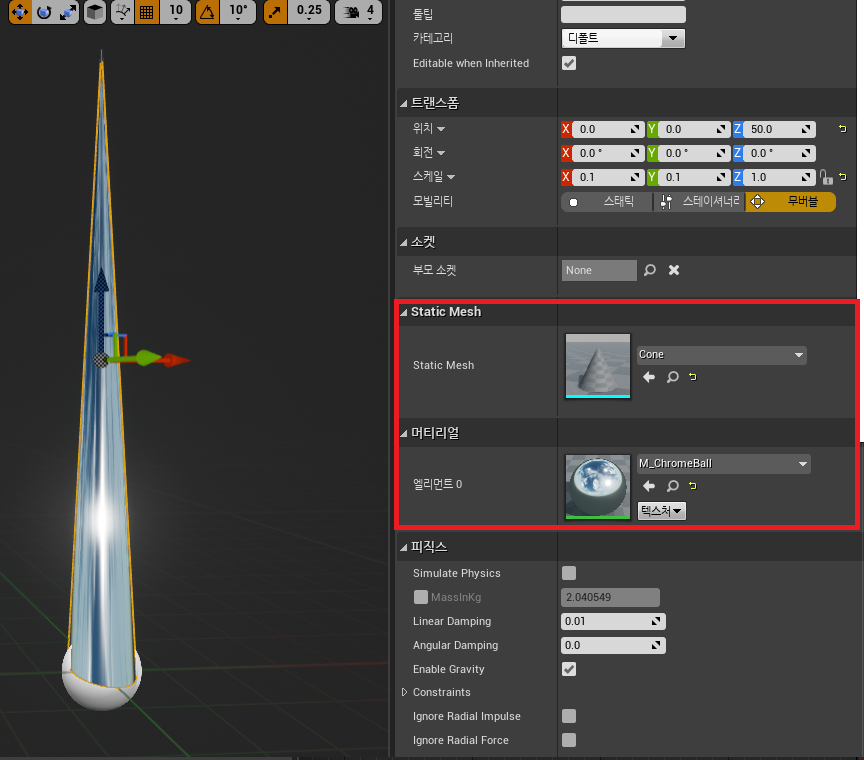Select the rotate gizmo mode icon
Screen dimensions: 864x760
[x=44, y=12]
